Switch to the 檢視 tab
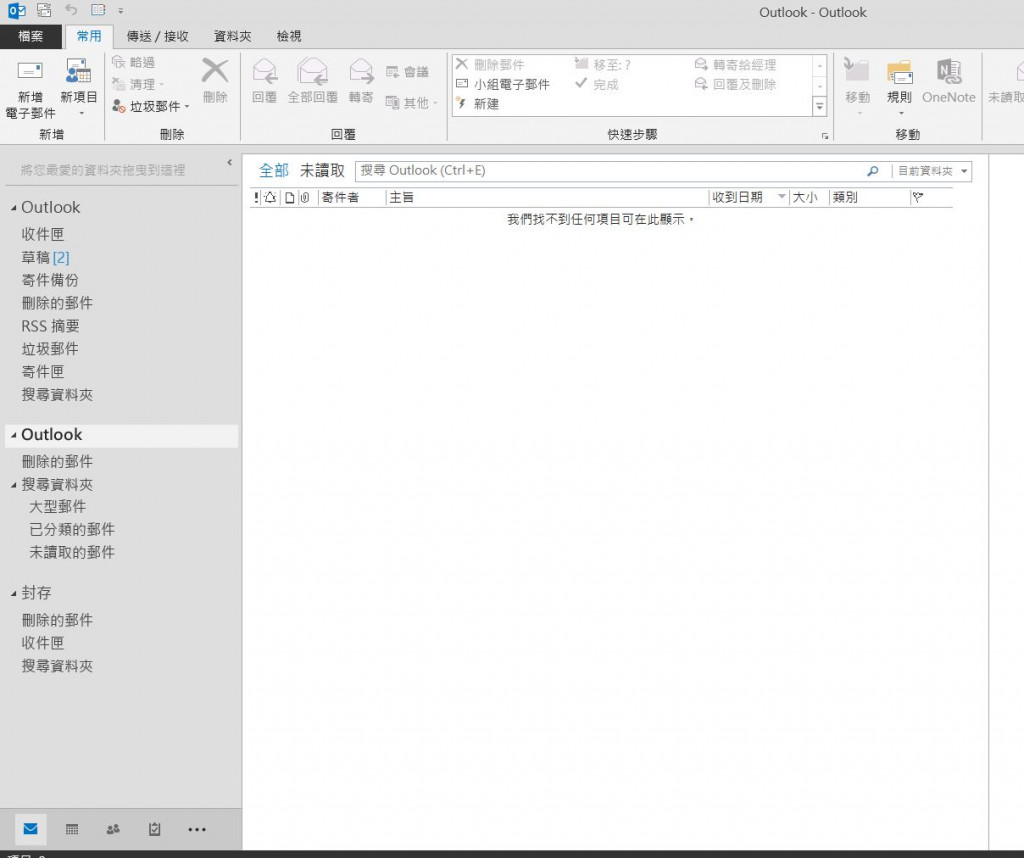 289,37
